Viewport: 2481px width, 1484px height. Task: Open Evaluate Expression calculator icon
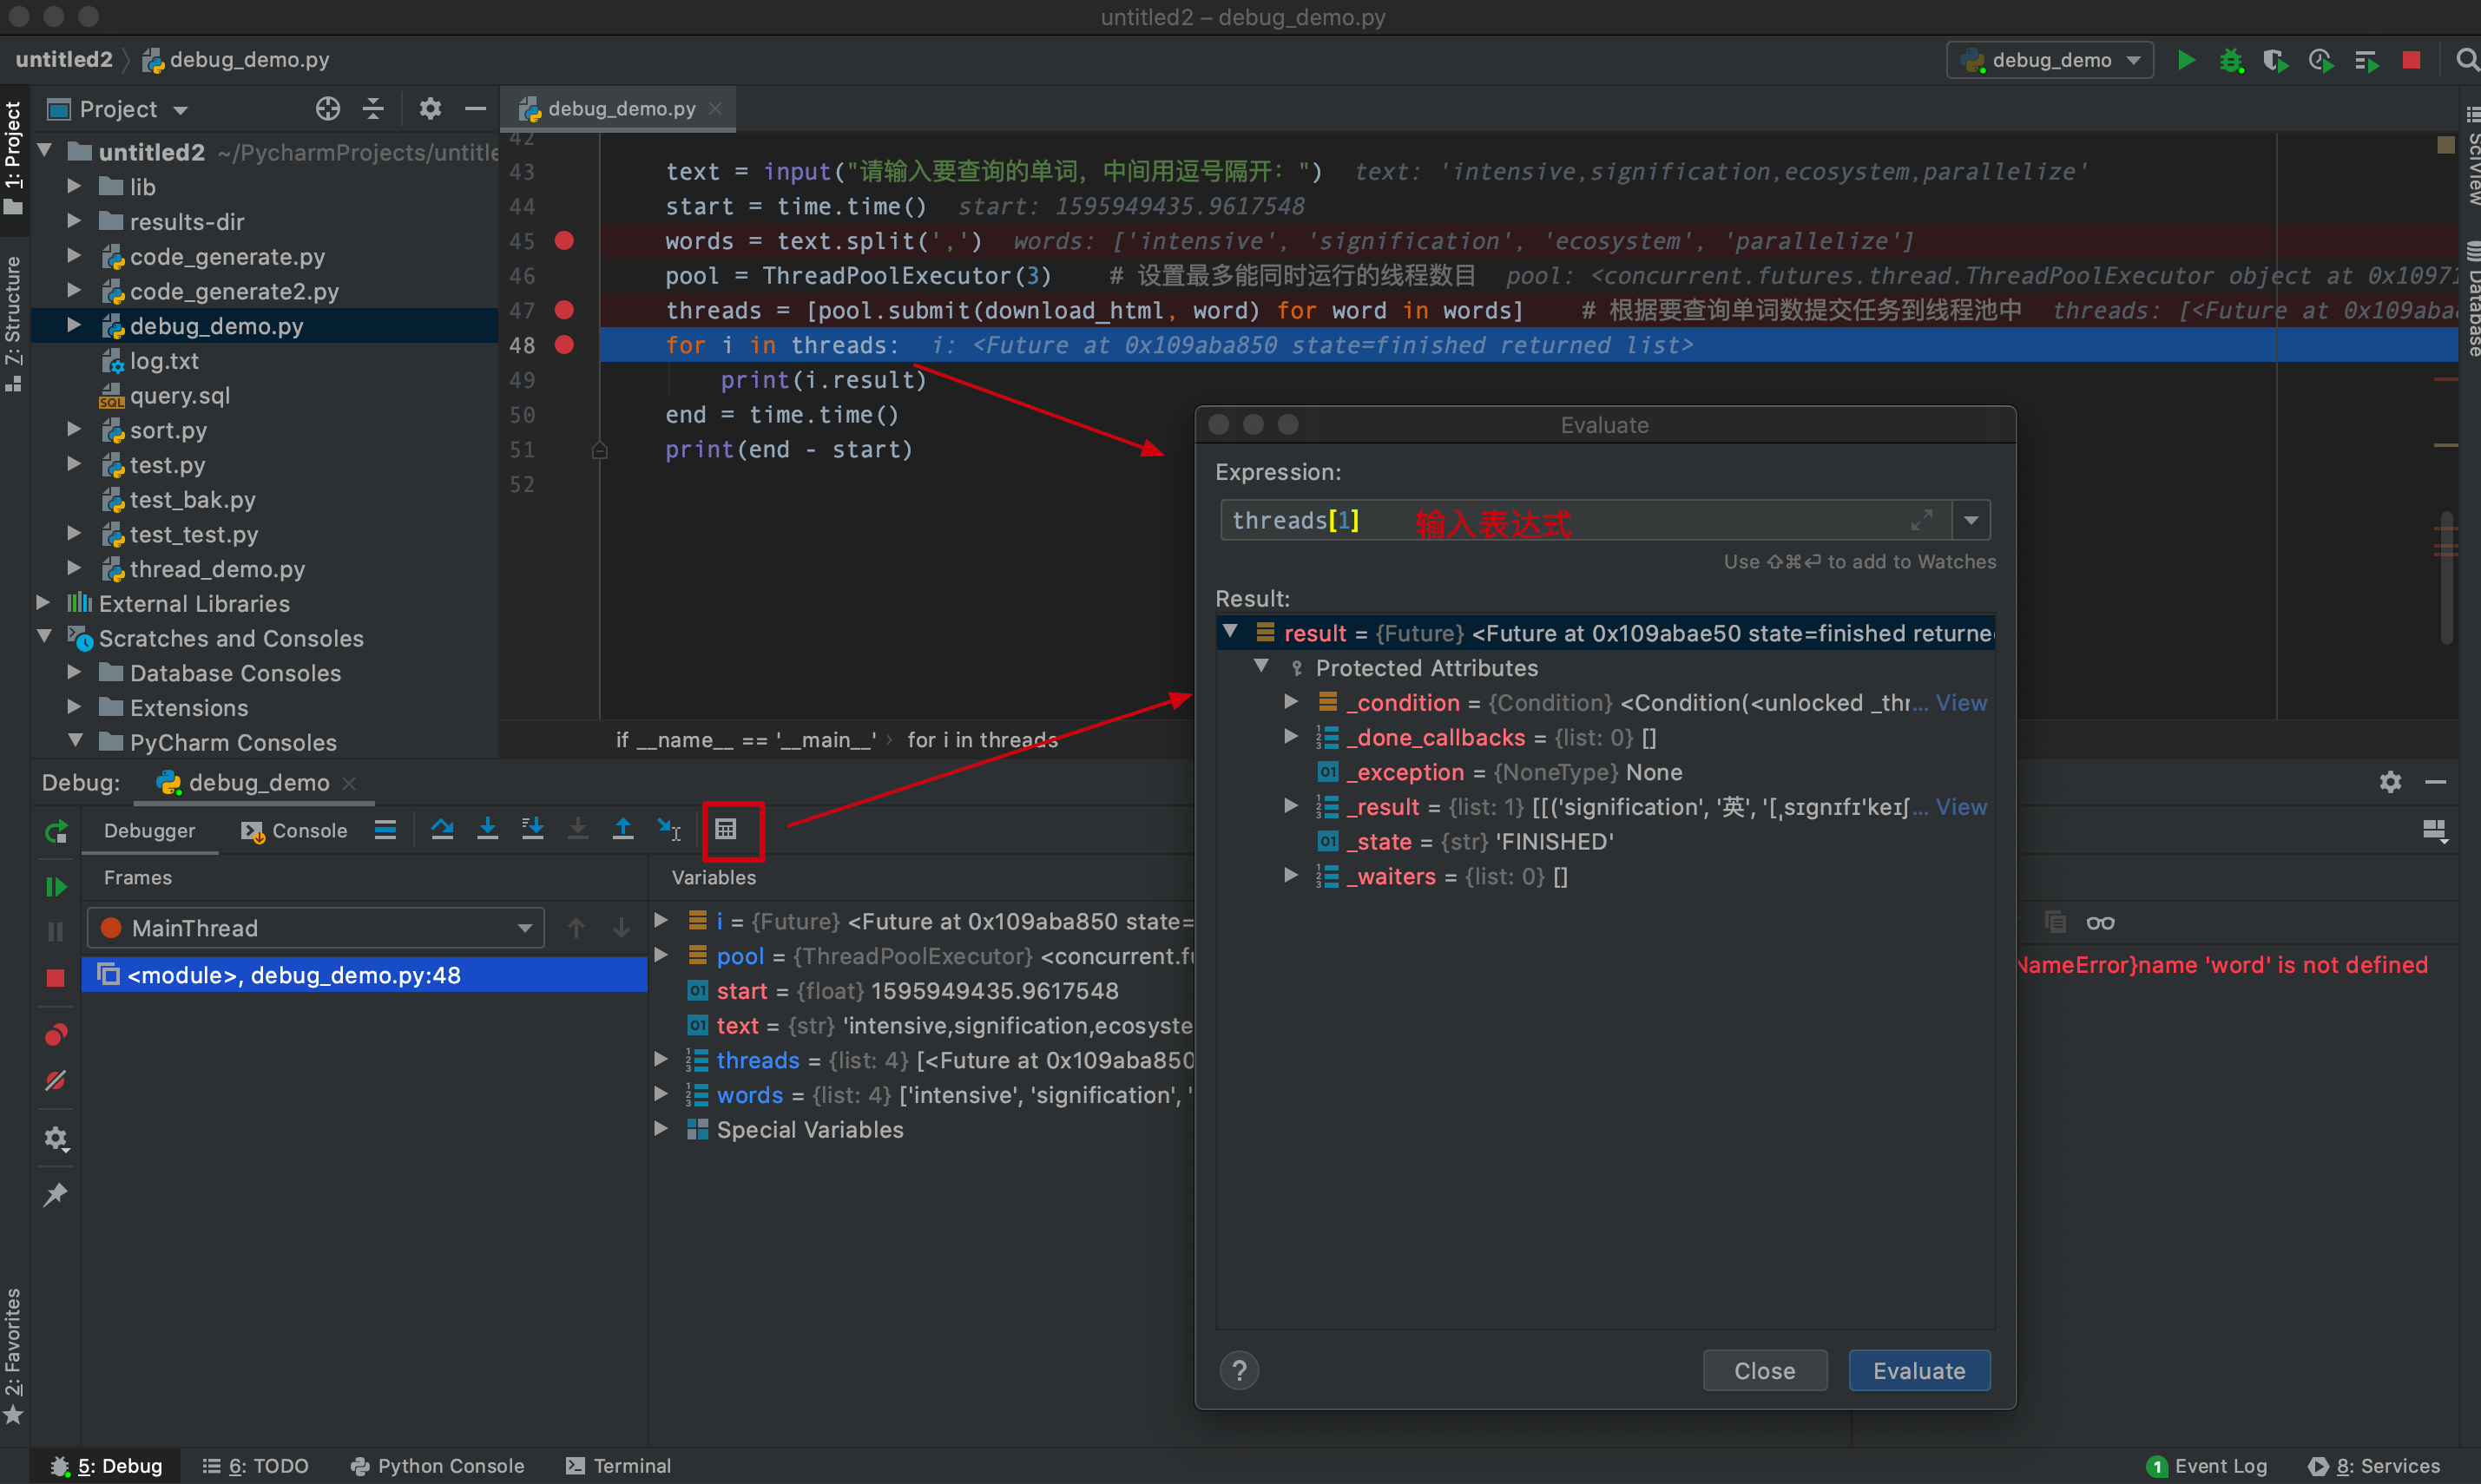pyautogui.click(x=726, y=829)
